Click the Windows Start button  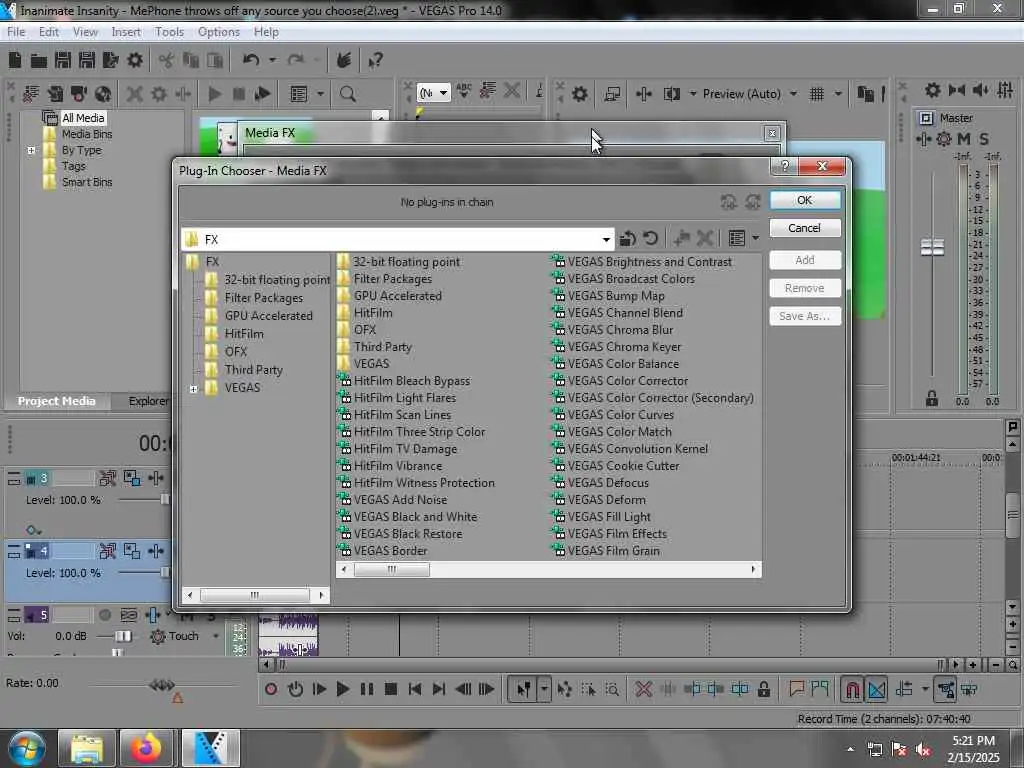(x=26, y=749)
